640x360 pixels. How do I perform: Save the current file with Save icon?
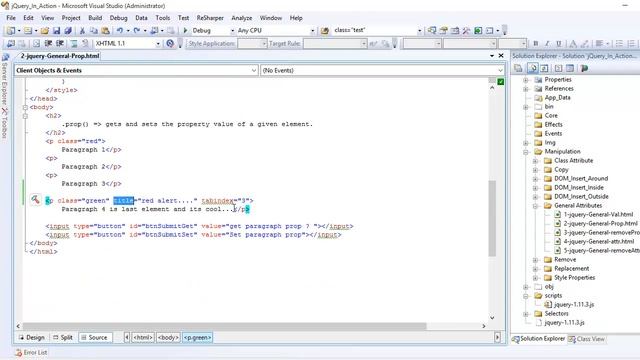[x=56, y=31]
